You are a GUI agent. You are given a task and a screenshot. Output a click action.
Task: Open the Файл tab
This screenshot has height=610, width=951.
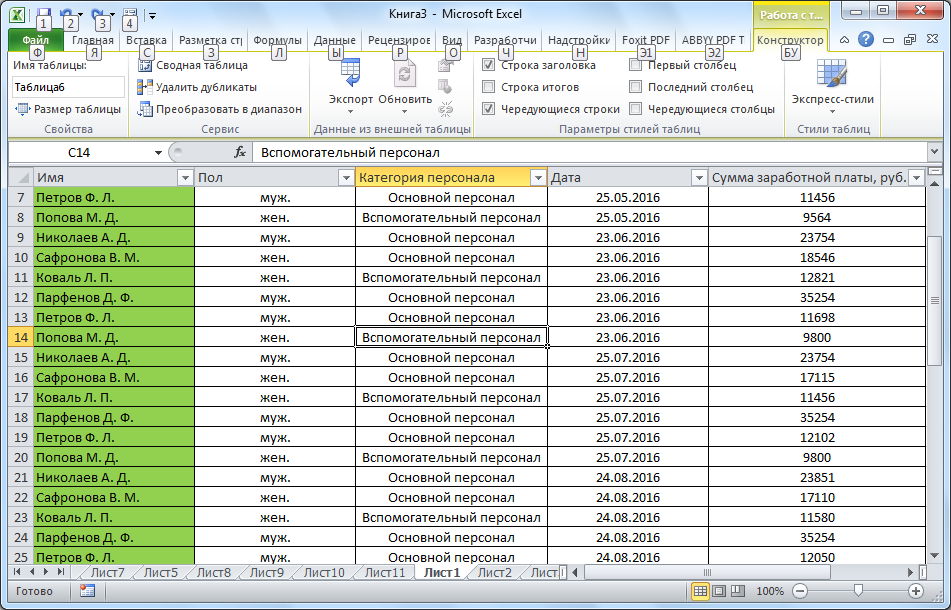[35, 40]
